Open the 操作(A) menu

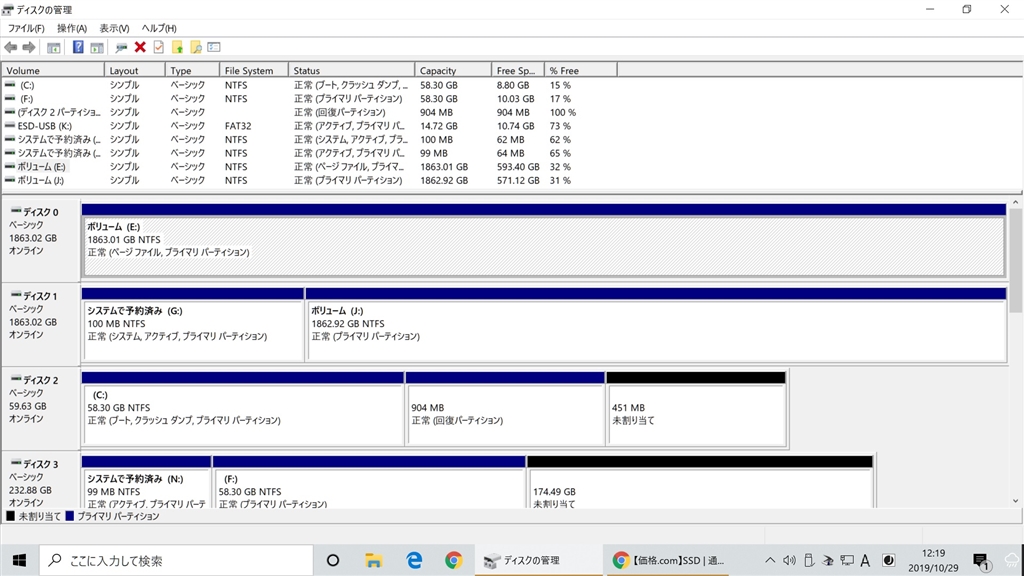(72, 28)
